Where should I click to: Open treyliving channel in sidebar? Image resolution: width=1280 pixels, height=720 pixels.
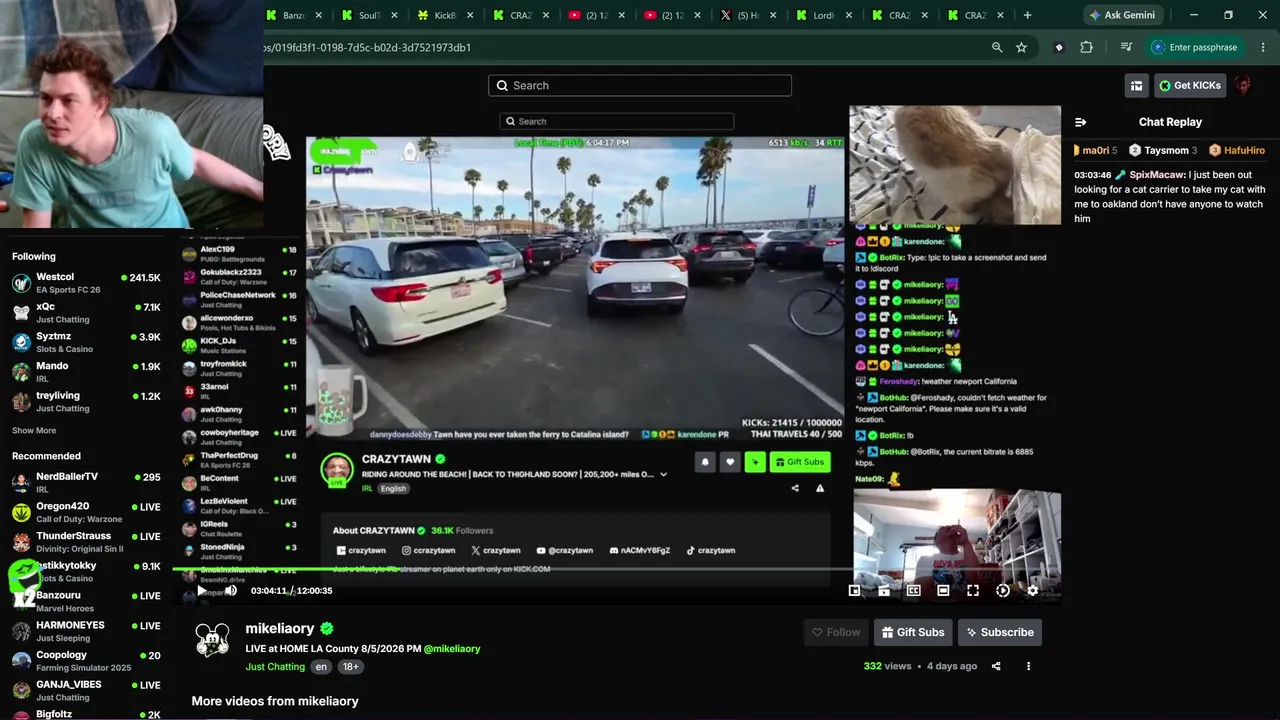coord(86,402)
